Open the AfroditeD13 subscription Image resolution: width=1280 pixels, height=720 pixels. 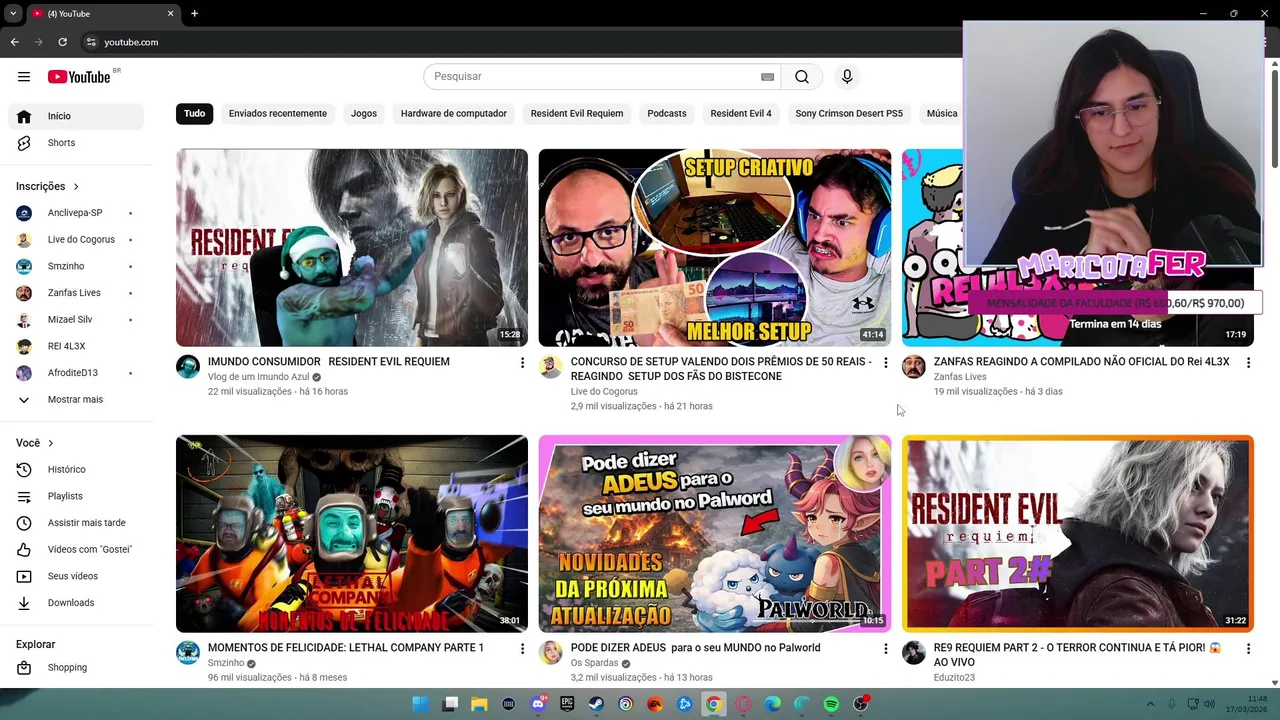(x=76, y=373)
